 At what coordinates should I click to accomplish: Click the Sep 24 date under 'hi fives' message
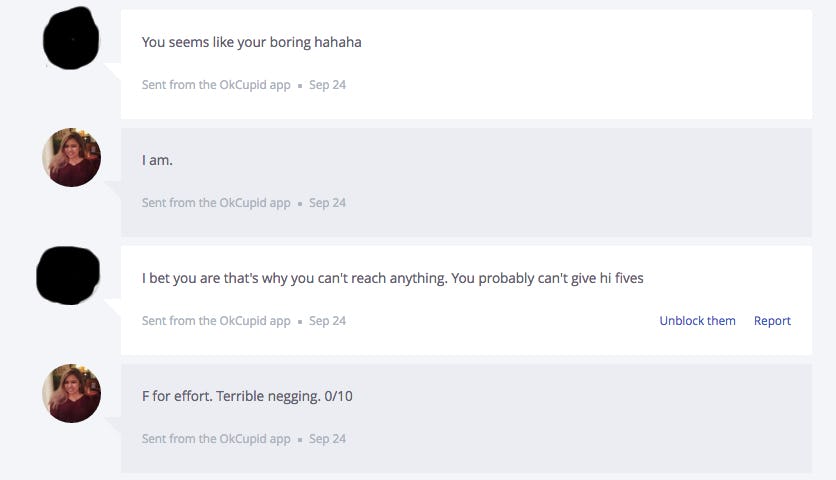click(x=327, y=321)
